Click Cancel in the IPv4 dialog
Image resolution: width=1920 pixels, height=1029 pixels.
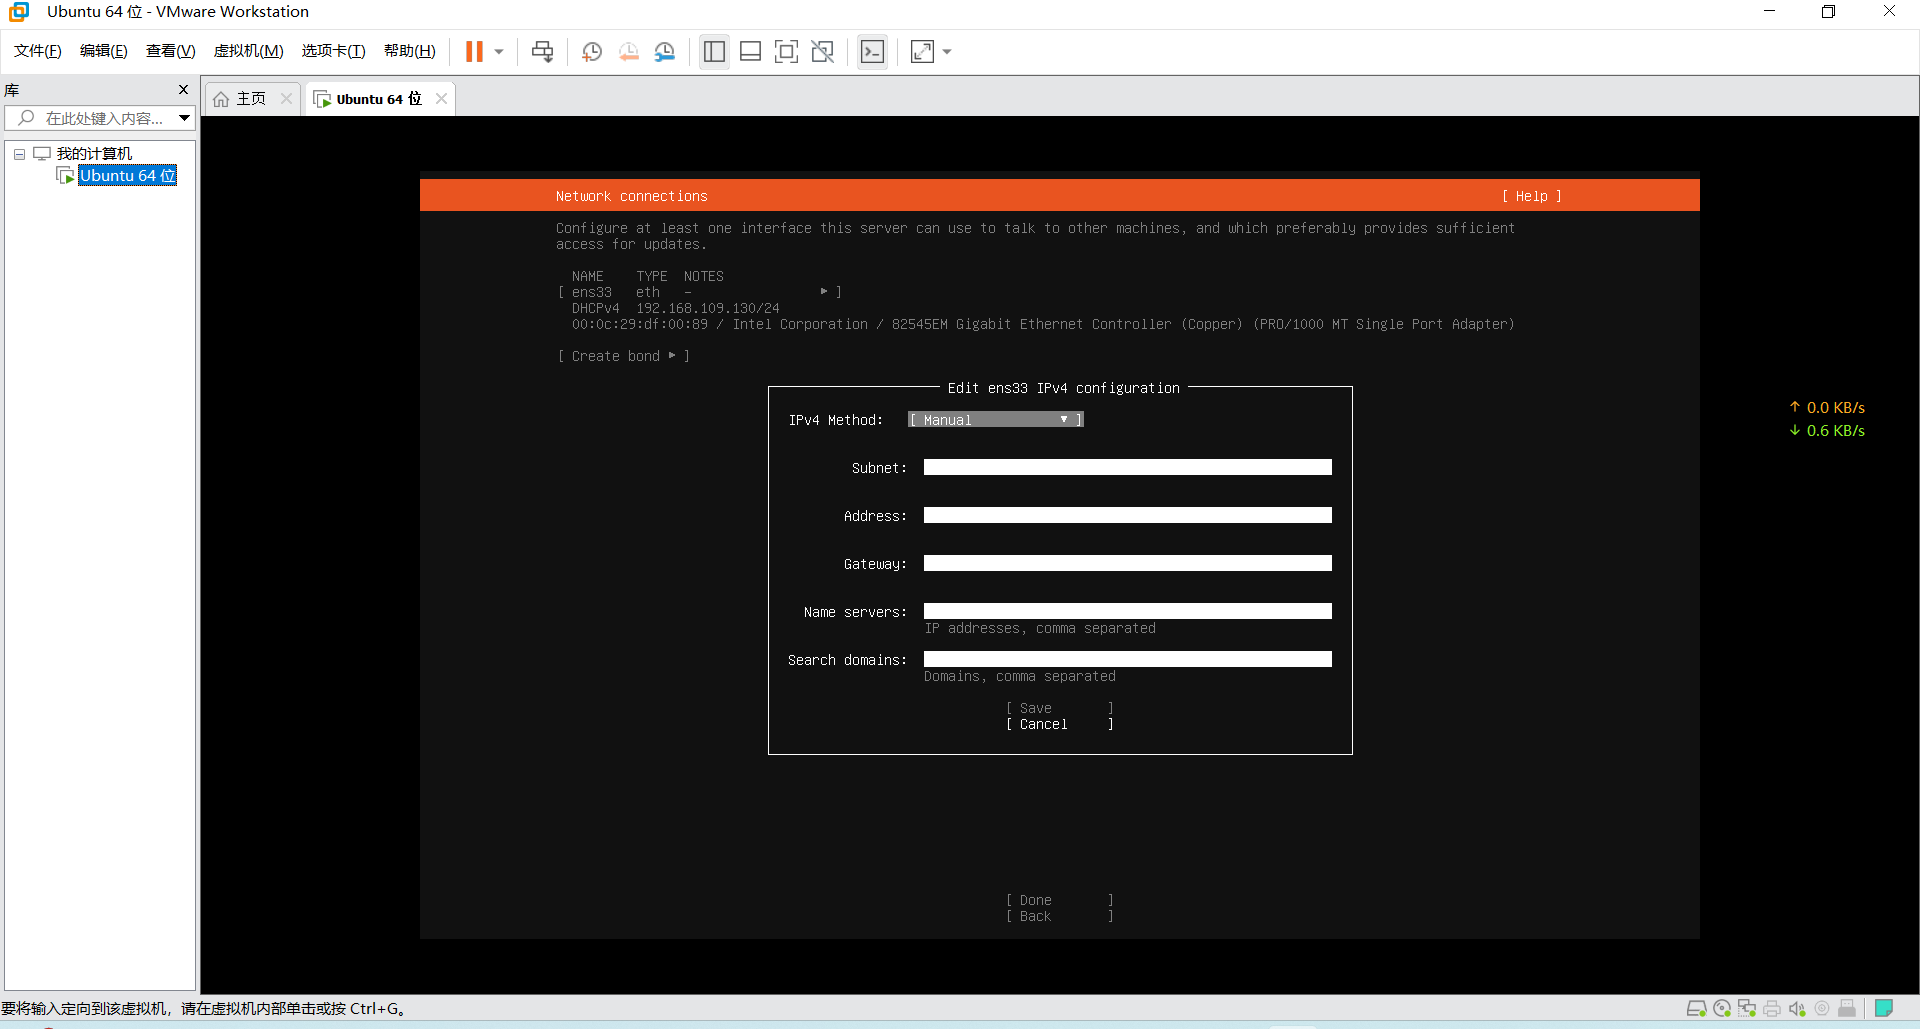pos(1060,724)
